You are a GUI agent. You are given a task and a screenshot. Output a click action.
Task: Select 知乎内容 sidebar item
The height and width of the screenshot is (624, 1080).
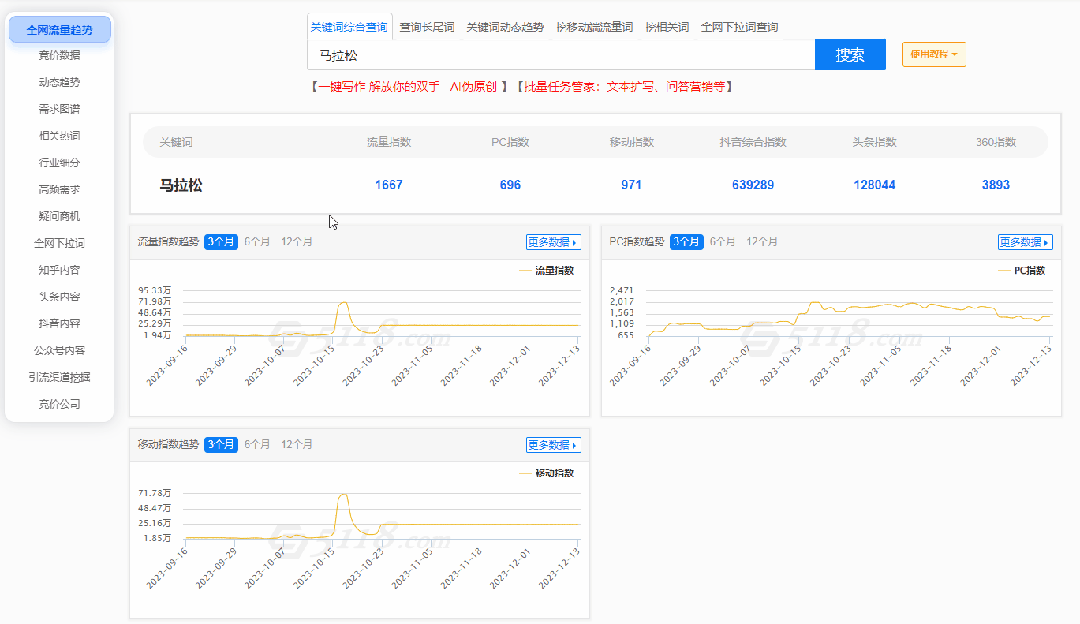pyautogui.click(x=59, y=270)
